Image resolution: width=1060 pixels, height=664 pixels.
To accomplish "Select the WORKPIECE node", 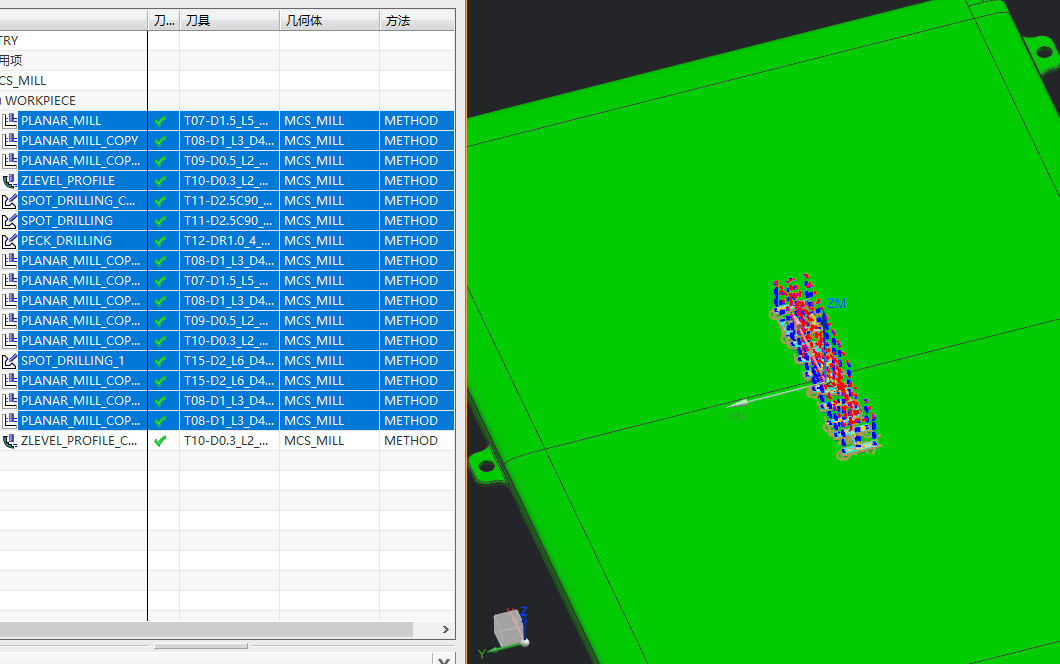I will [40, 101].
